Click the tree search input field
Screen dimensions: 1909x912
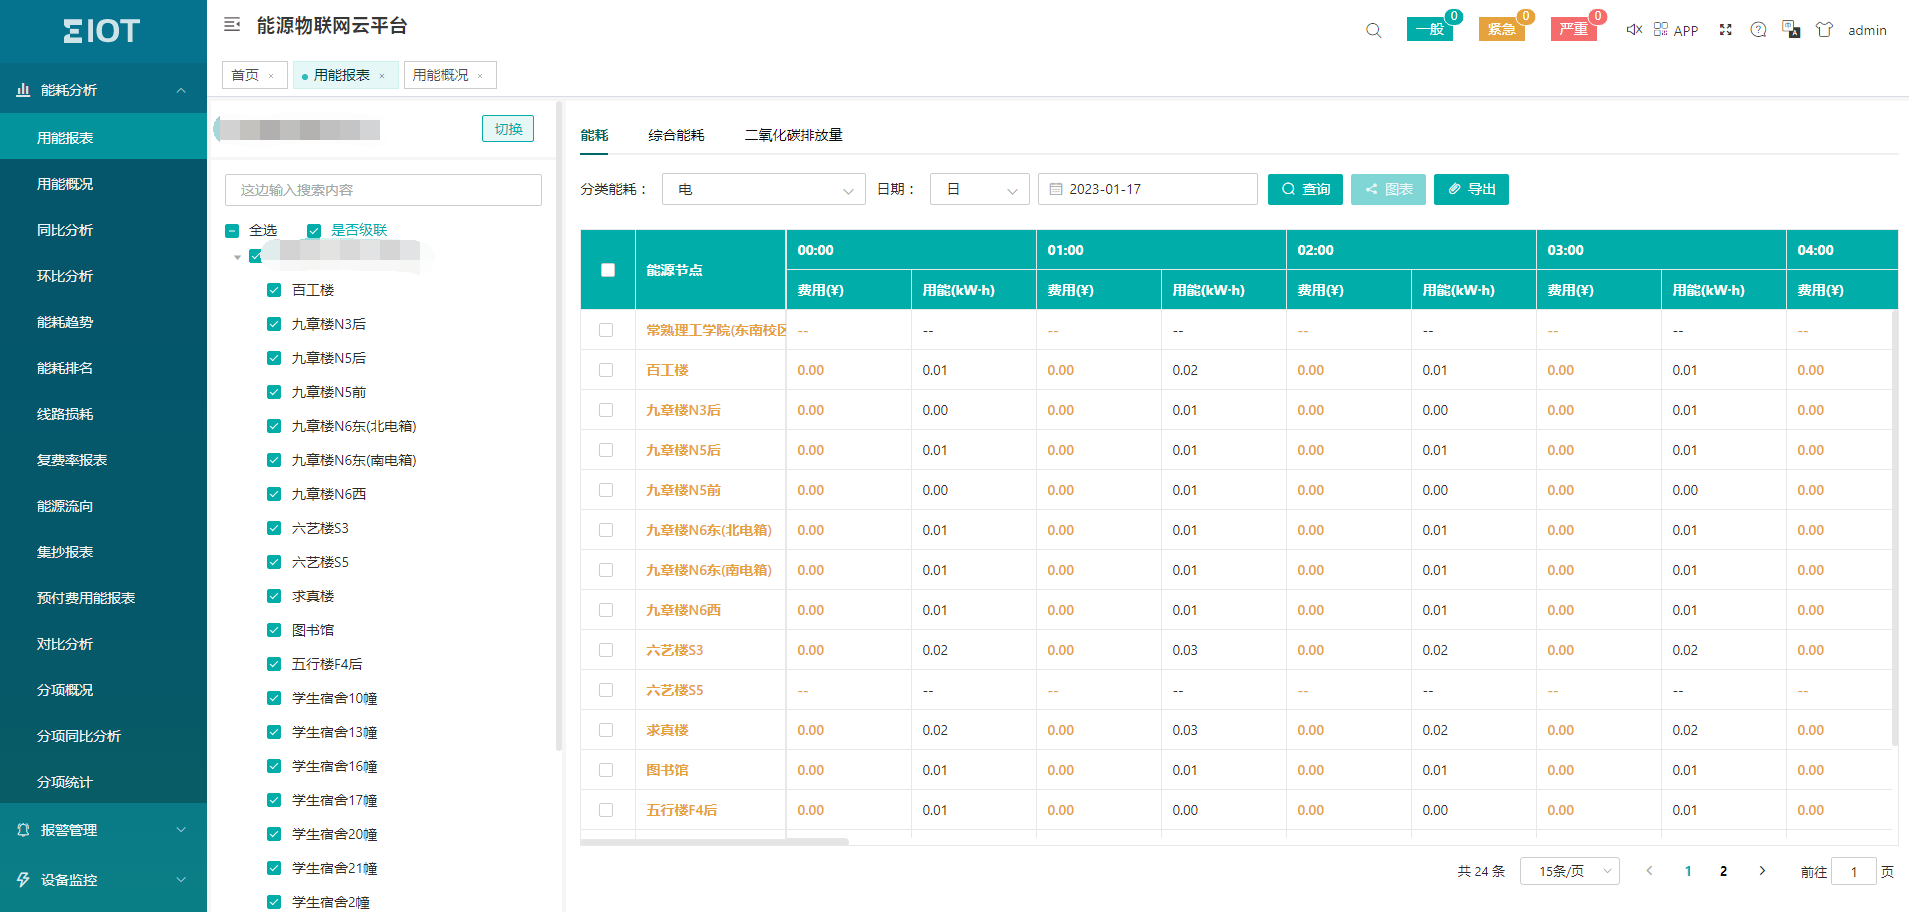383,190
